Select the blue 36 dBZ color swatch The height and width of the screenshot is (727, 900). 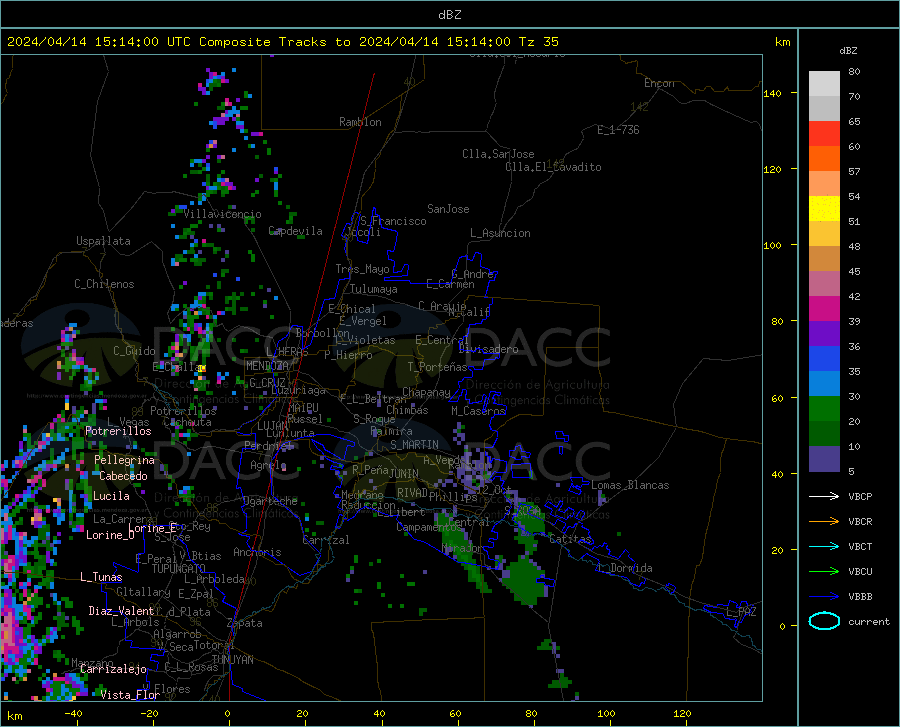(824, 358)
